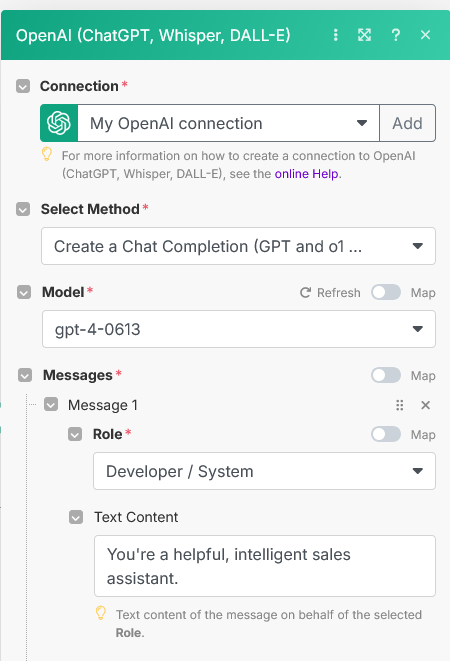This screenshot has width=450, height=661.
Task: Click the Map label next to Messages toggle
Action: click(x=423, y=376)
